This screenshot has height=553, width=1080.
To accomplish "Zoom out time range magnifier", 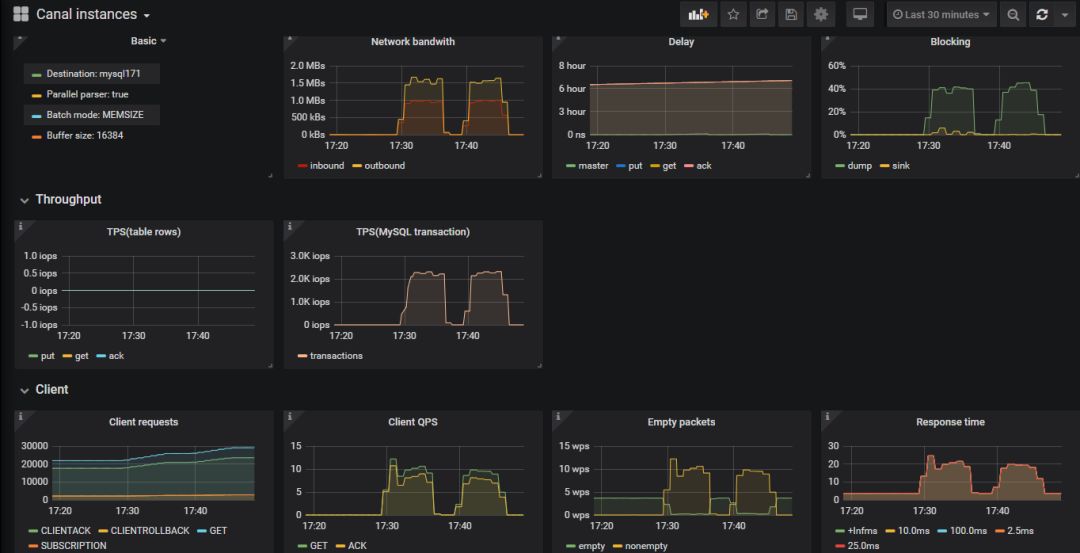I will (x=1012, y=14).
